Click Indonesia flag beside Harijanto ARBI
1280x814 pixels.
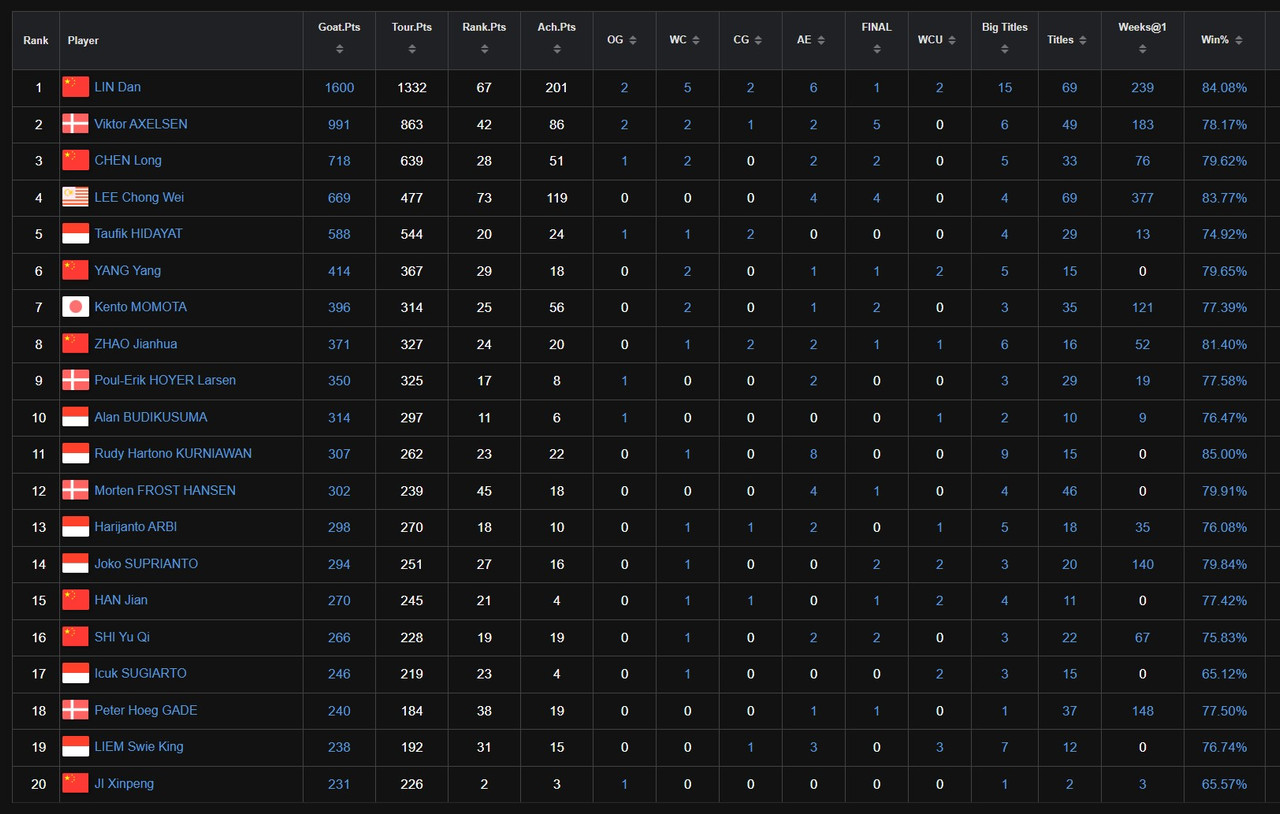coord(75,527)
